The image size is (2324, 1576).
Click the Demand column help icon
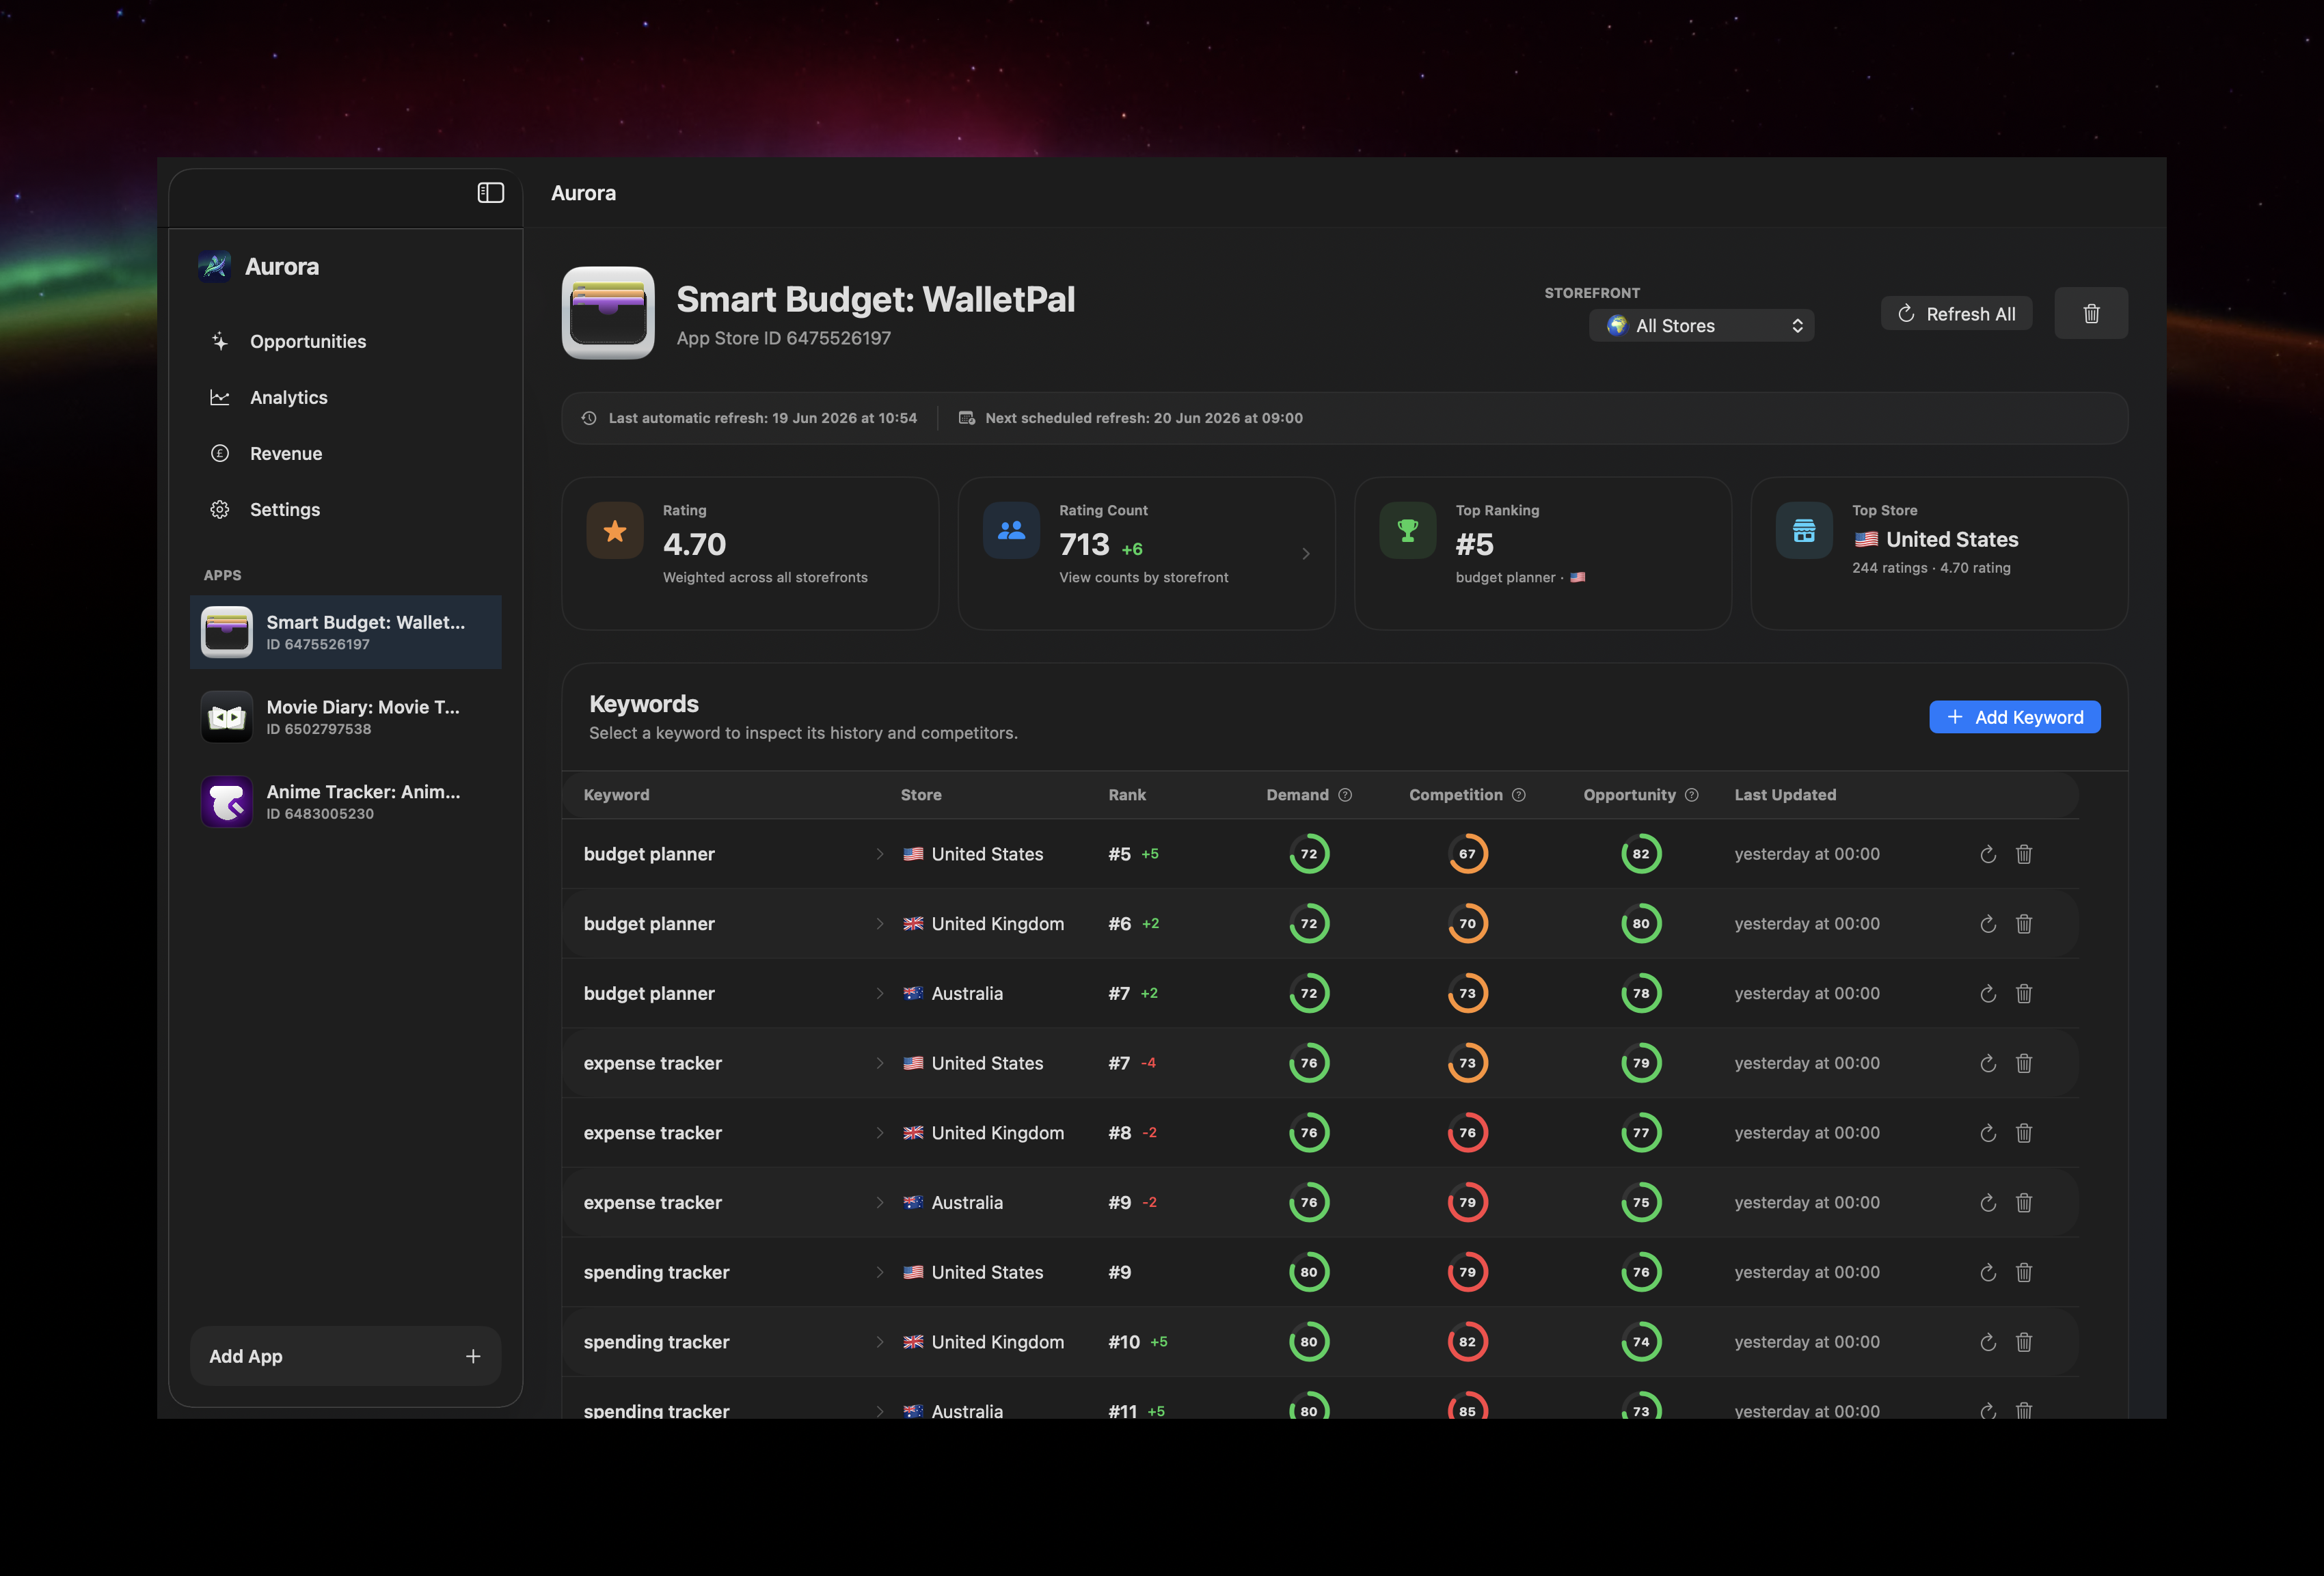[x=1345, y=795]
